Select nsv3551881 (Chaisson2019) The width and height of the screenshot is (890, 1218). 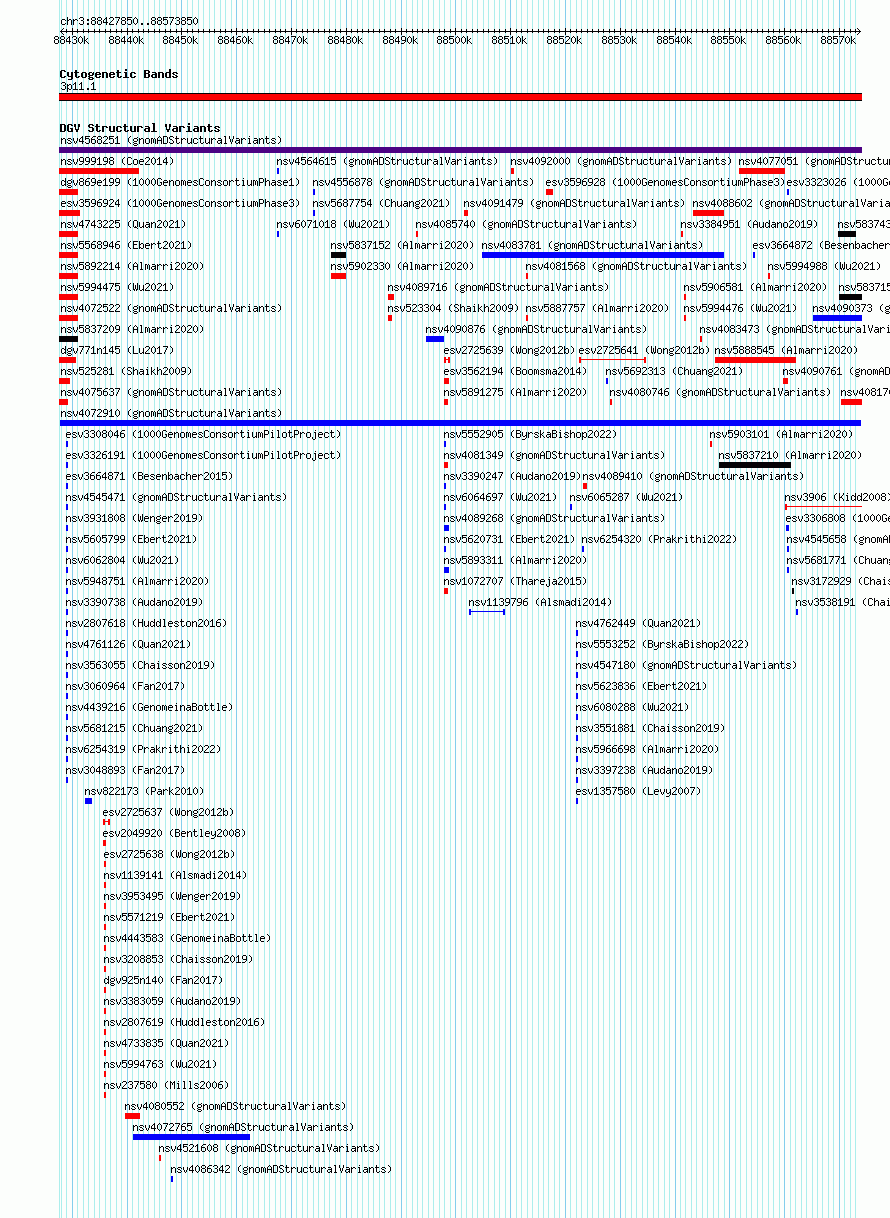click(651, 728)
